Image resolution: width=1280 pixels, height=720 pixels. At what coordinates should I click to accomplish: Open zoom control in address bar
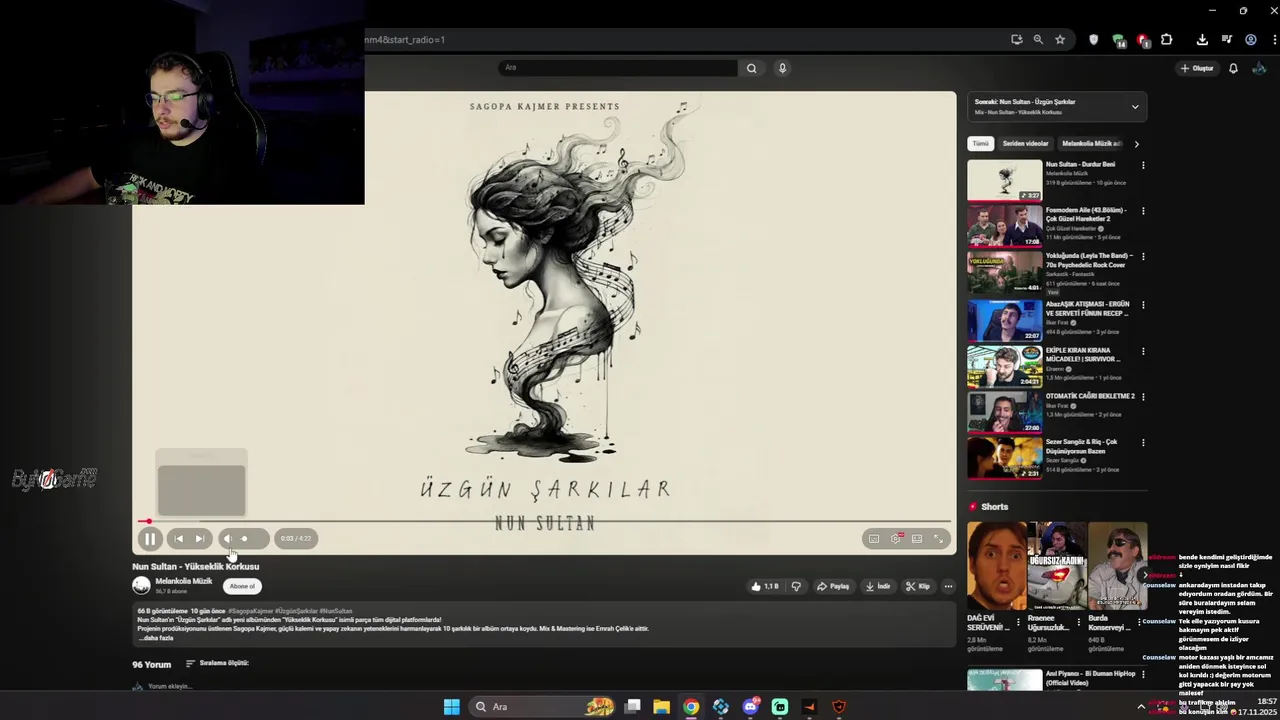pyautogui.click(x=1038, y=40)
